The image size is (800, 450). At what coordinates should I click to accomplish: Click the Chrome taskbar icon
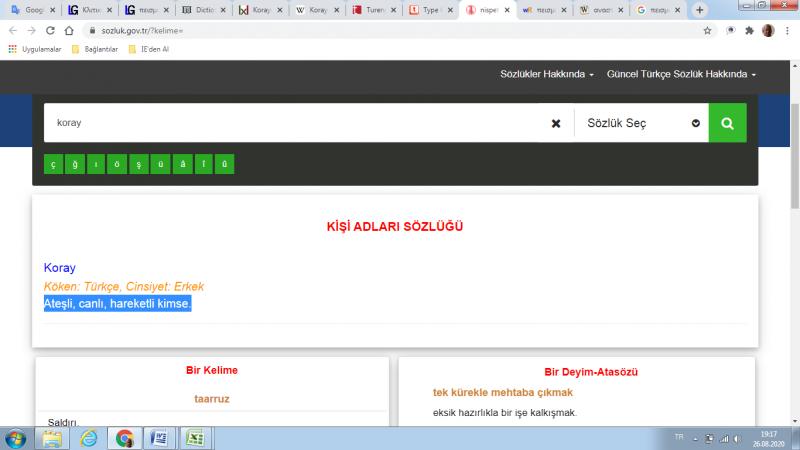click(x=124, y=439)
